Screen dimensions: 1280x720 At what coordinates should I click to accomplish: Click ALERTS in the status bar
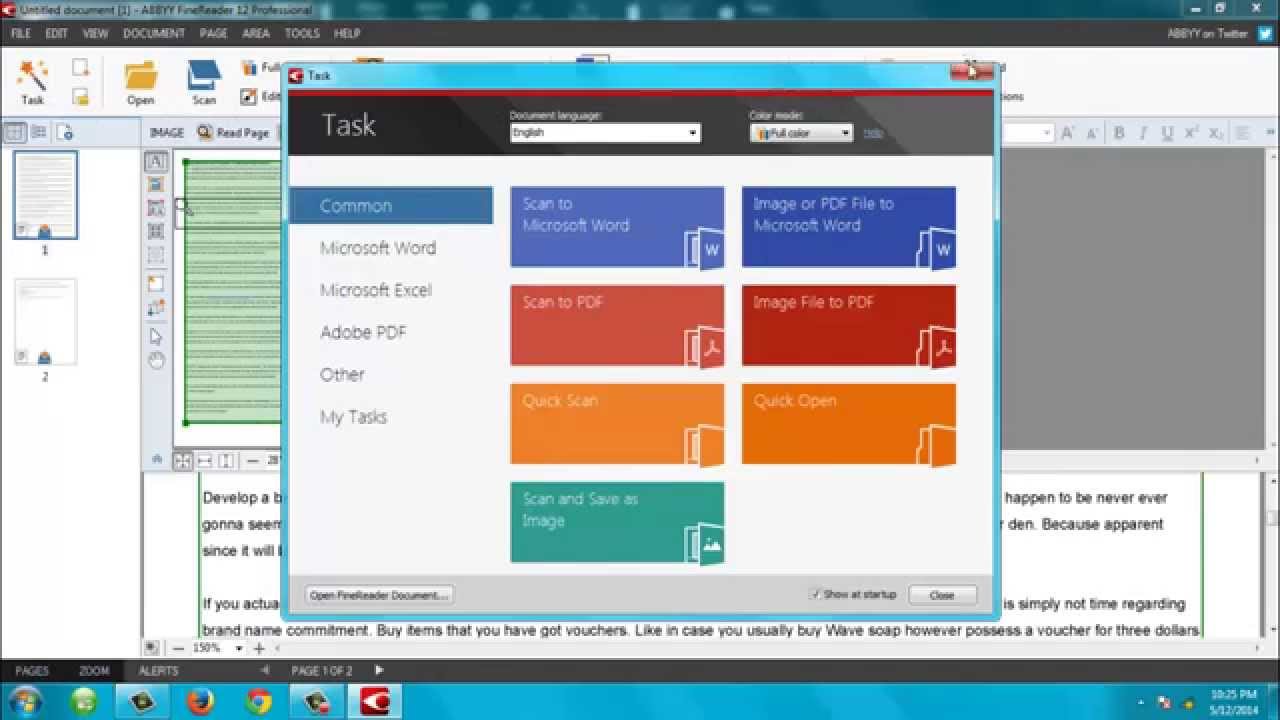tap(158, 670)
